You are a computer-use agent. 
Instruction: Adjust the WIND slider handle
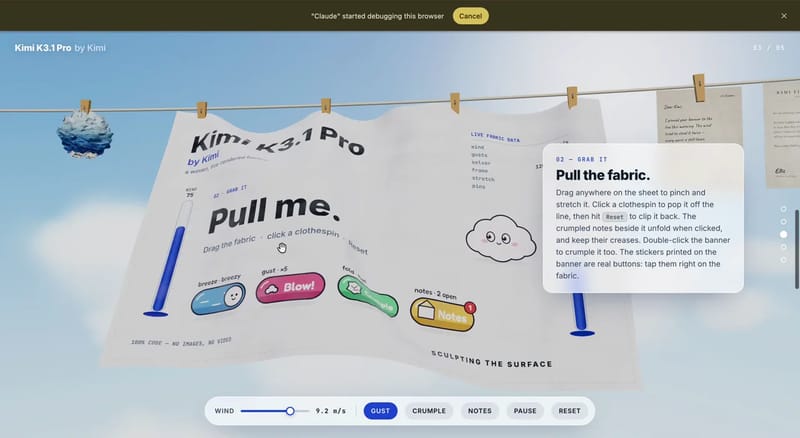coord(290,411)
